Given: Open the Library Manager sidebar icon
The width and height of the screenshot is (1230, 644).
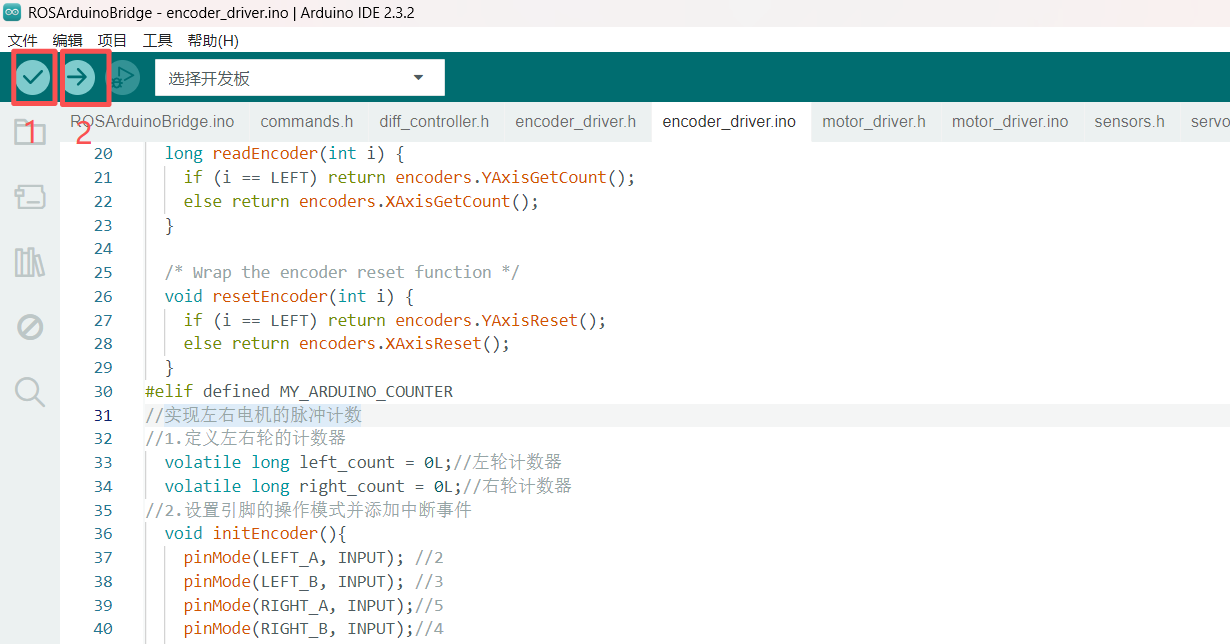Looking at the screenshot, I should tap(30, 262).
